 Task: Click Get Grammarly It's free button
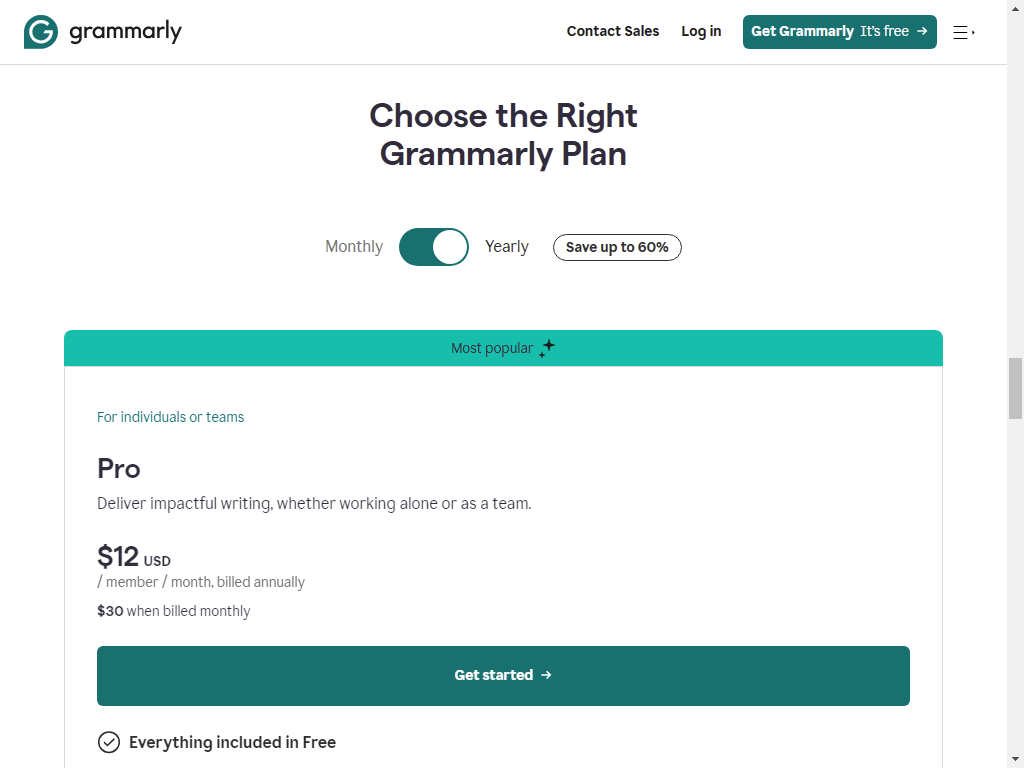pos(839,32)
